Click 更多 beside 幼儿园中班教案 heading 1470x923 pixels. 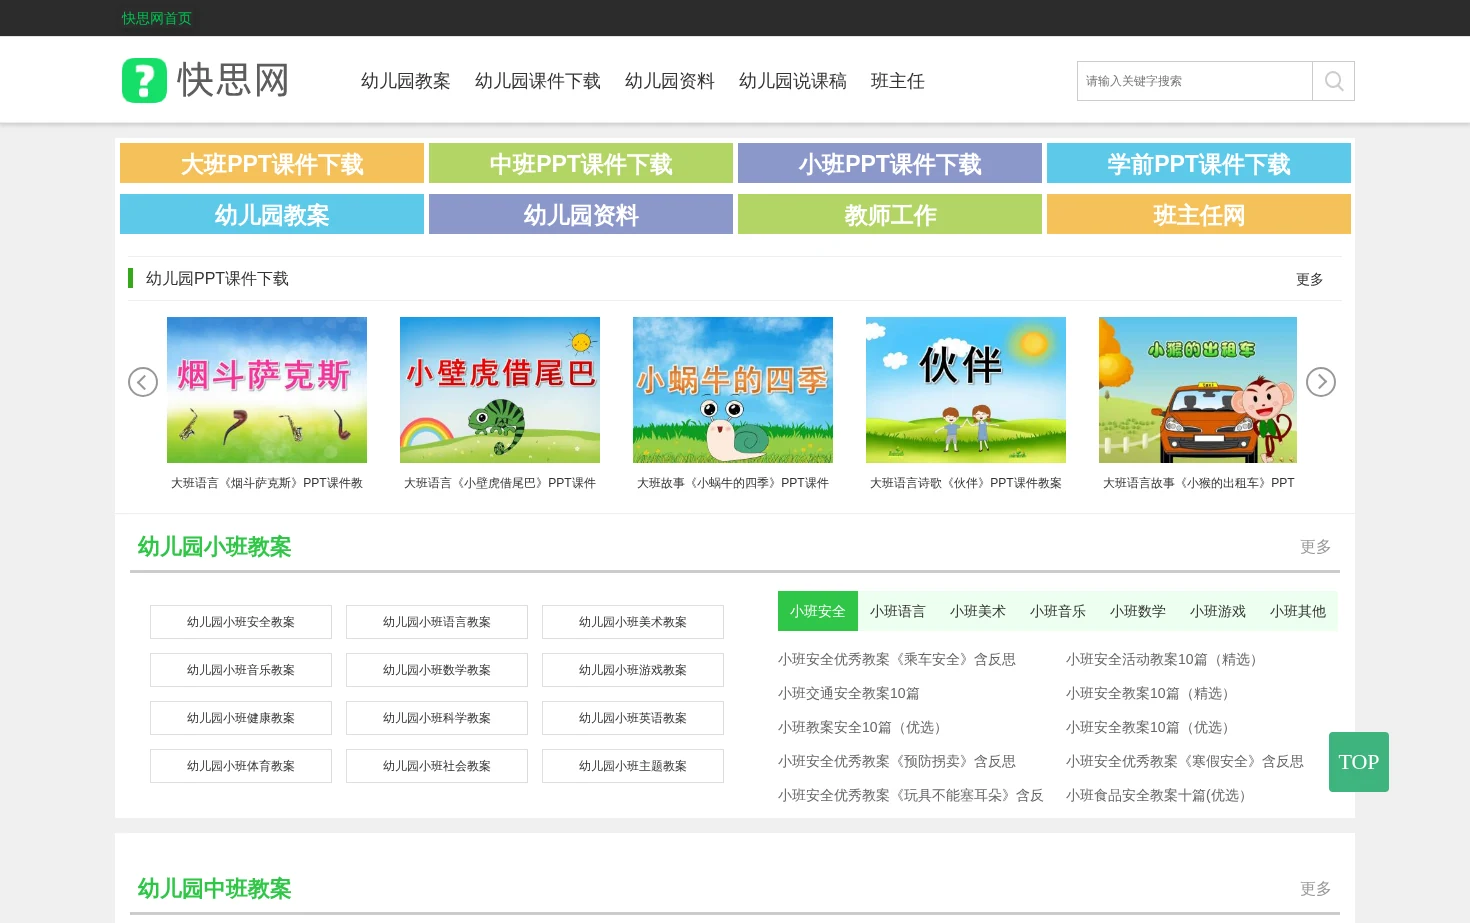[x=1315, y=889]
